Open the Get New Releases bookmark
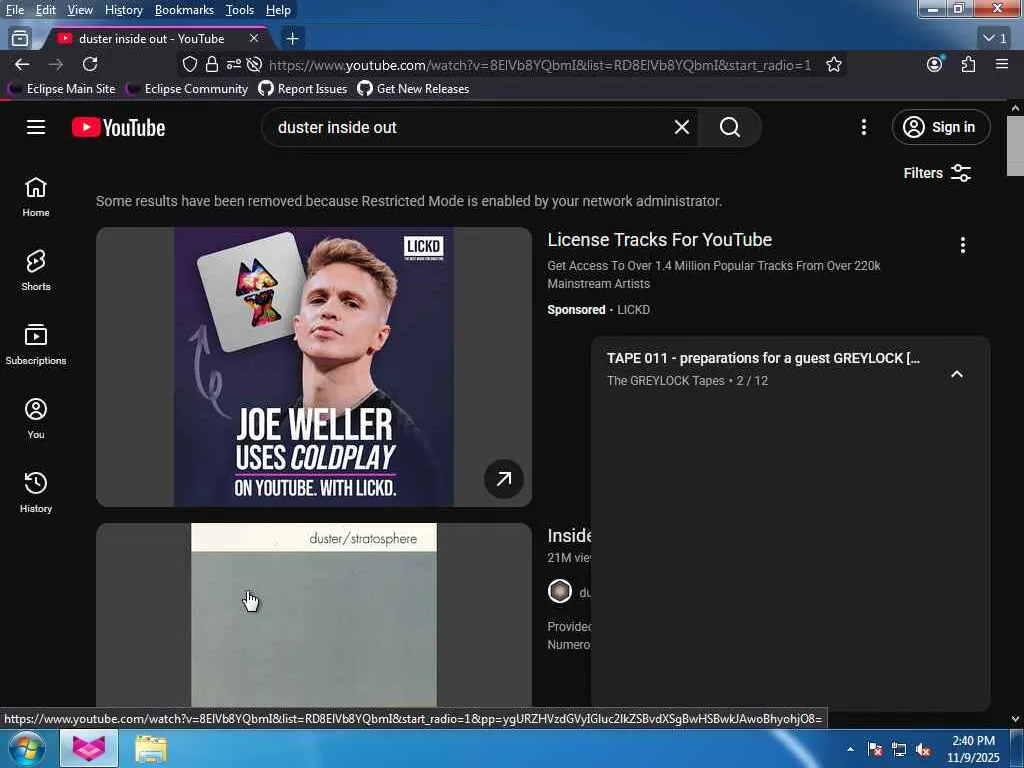This screenshot has height=768, width=1024. pyautogui.click(x=413, y=89)
